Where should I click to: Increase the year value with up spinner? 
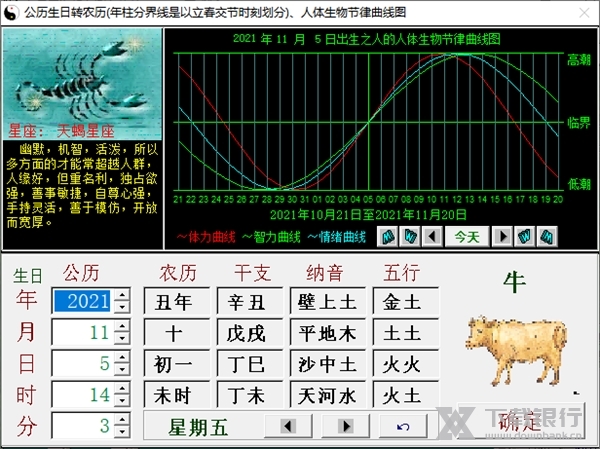point(122,295)
